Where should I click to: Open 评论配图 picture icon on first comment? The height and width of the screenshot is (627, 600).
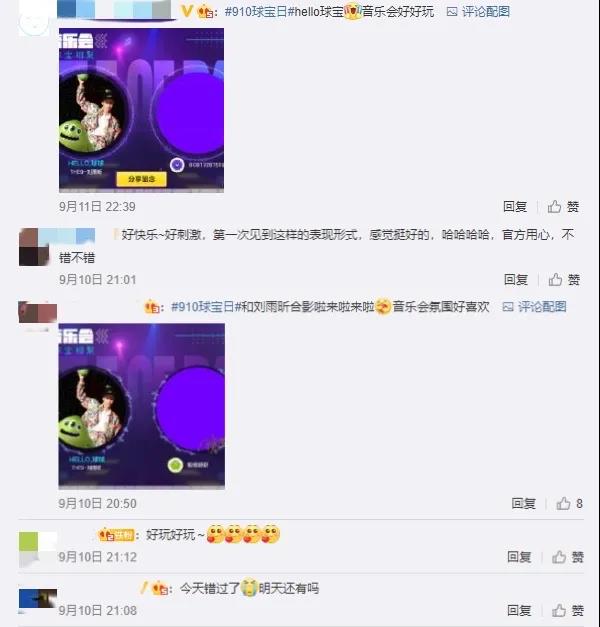(x=452, y=12)
